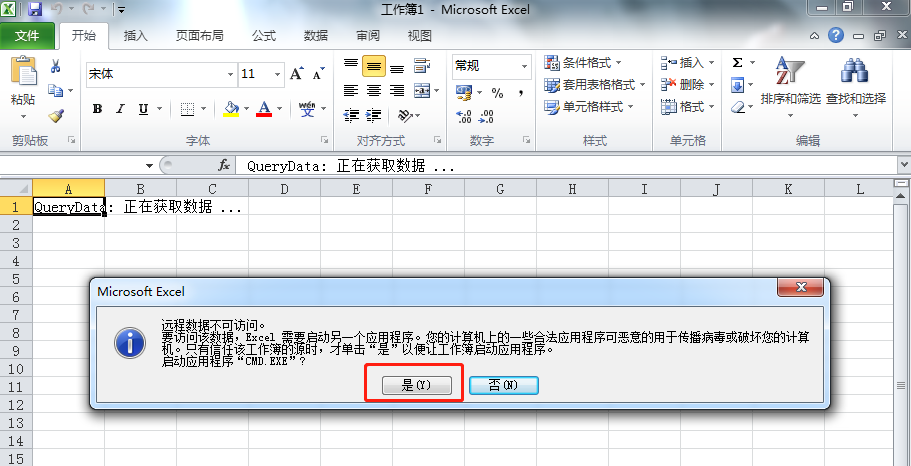
Task: Open the 宋体 font name dropdown
Action: tap(231, 74)
